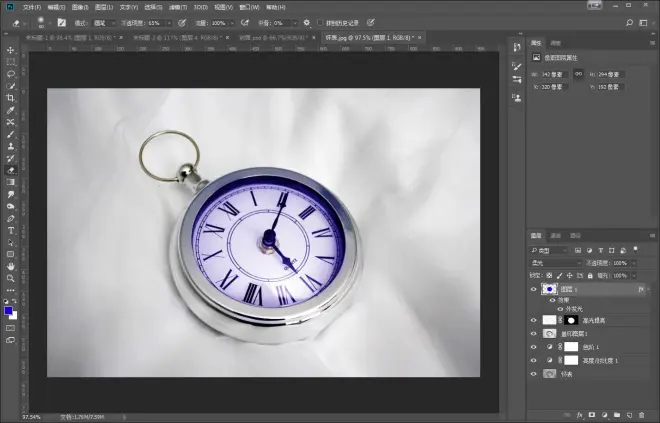660x423 pixels.
Task: Select the Rectangular Marquee tool
Action: tap(11, 62)
